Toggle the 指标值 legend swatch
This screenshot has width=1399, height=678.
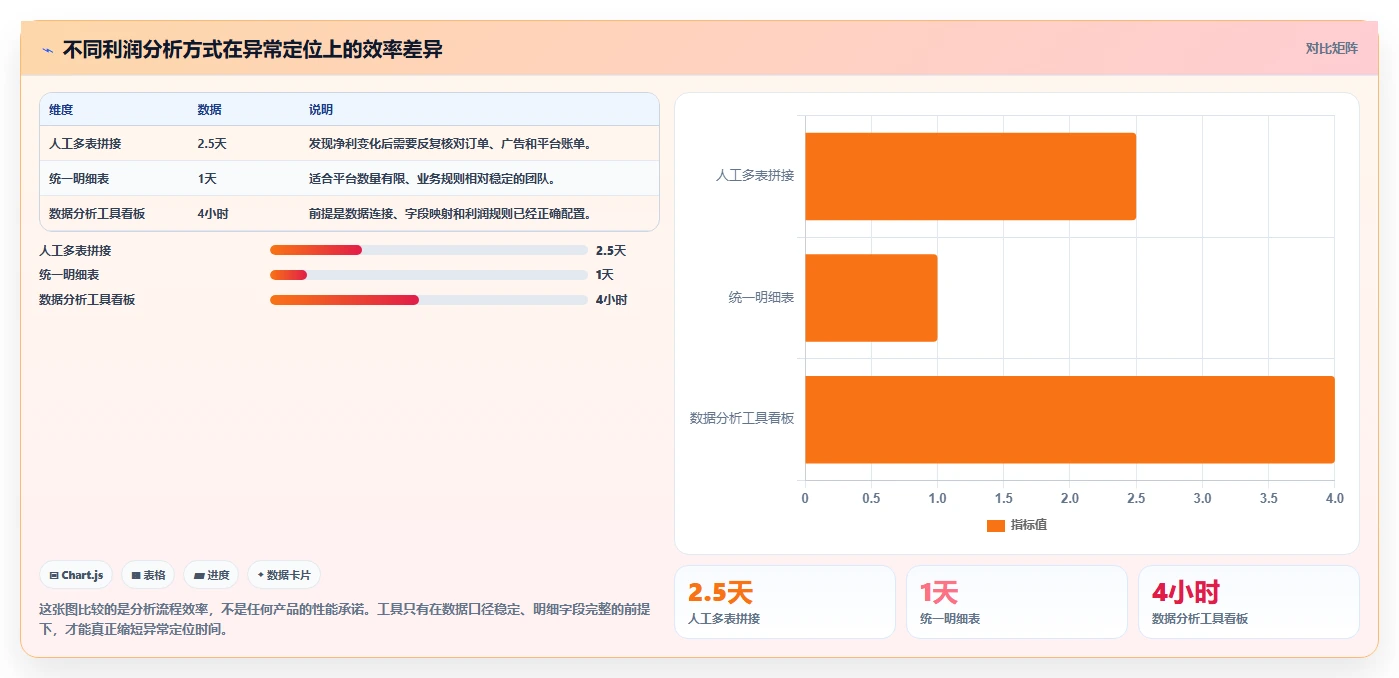[995, 525]
